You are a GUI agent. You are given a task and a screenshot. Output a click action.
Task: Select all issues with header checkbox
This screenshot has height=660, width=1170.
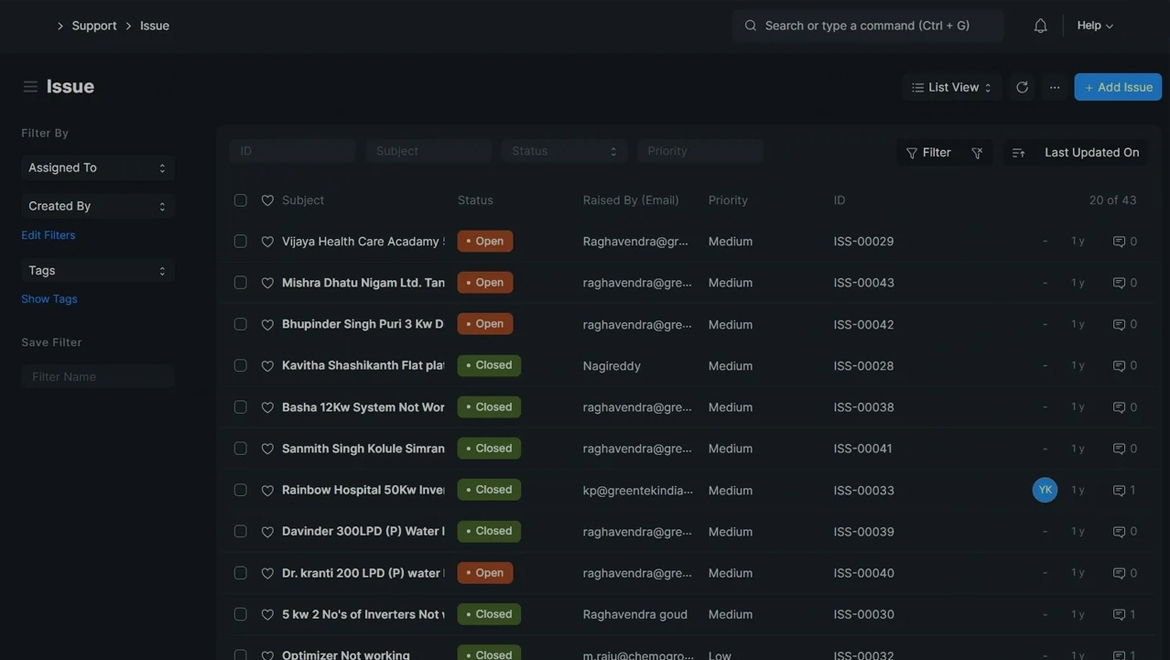240,200
